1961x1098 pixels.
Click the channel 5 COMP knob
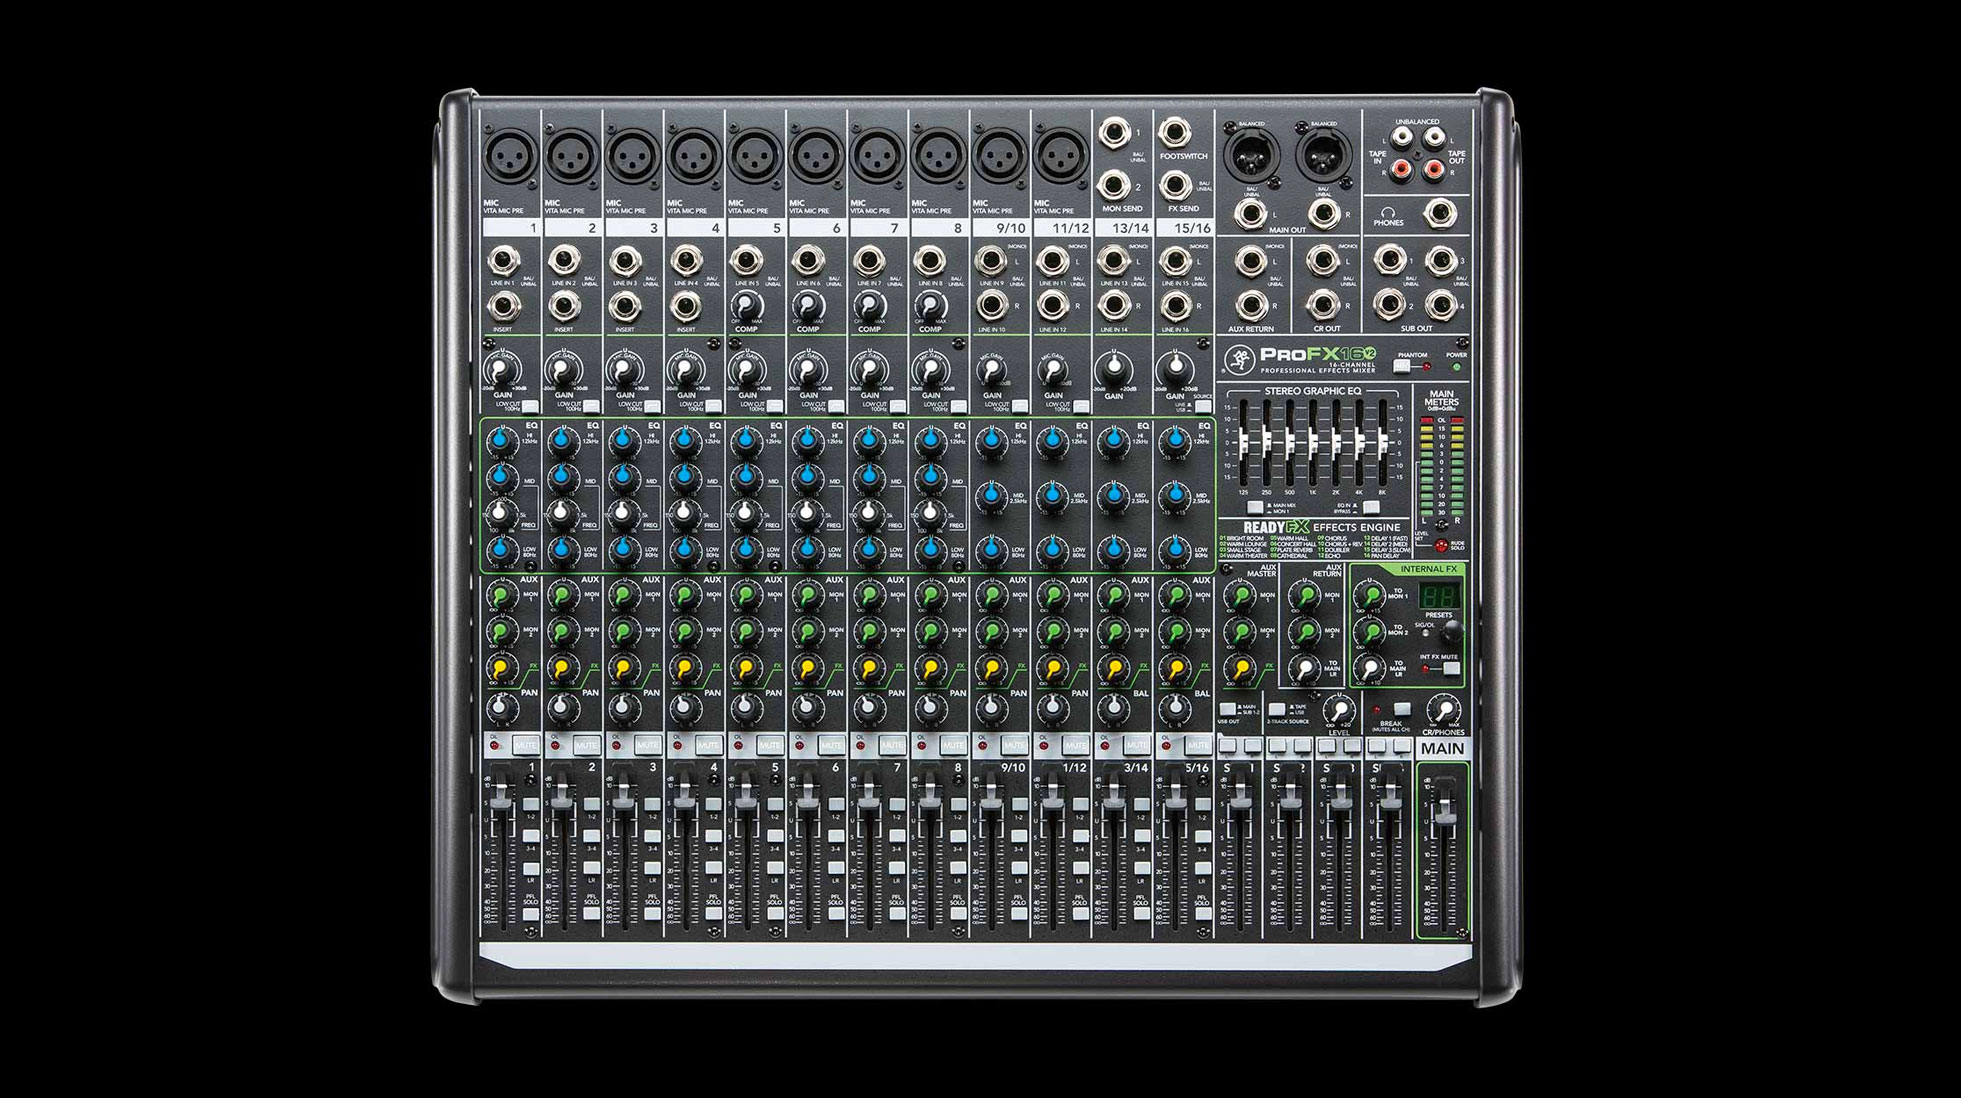746,305
